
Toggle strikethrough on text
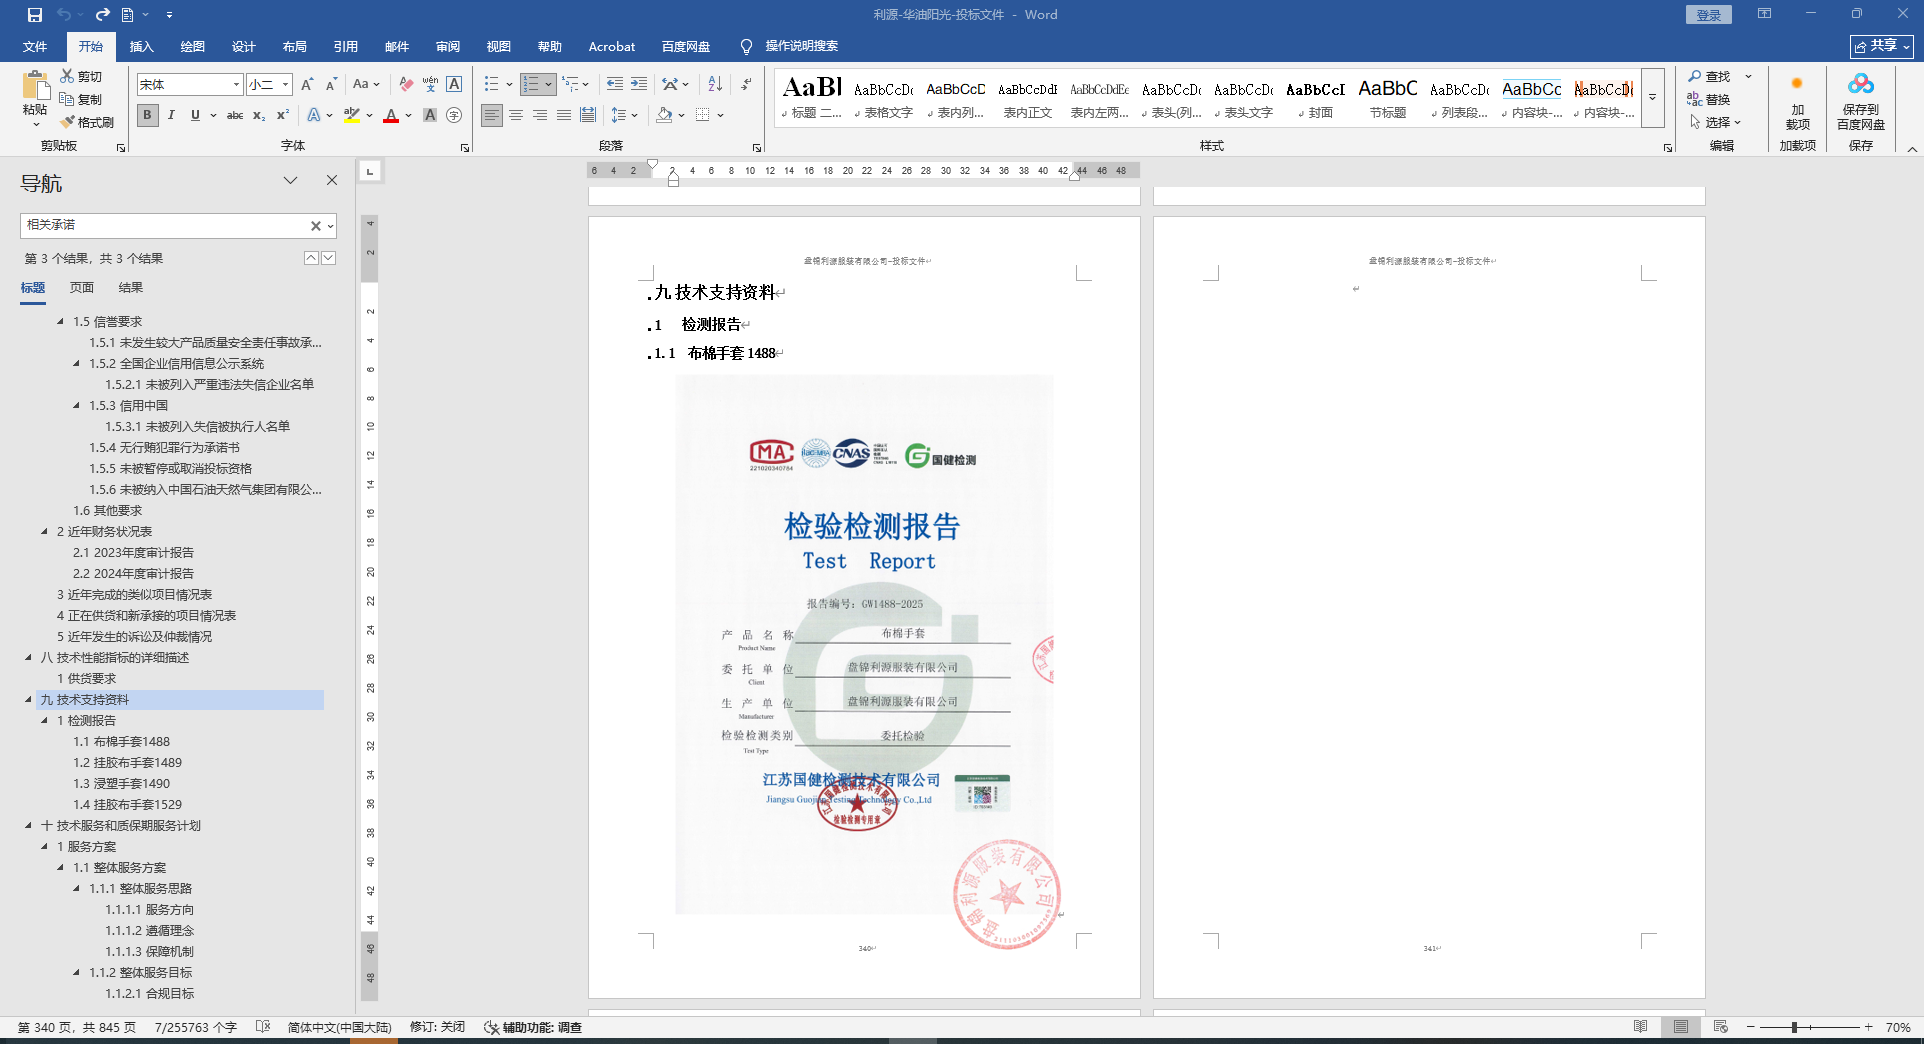tap(235, 115)
